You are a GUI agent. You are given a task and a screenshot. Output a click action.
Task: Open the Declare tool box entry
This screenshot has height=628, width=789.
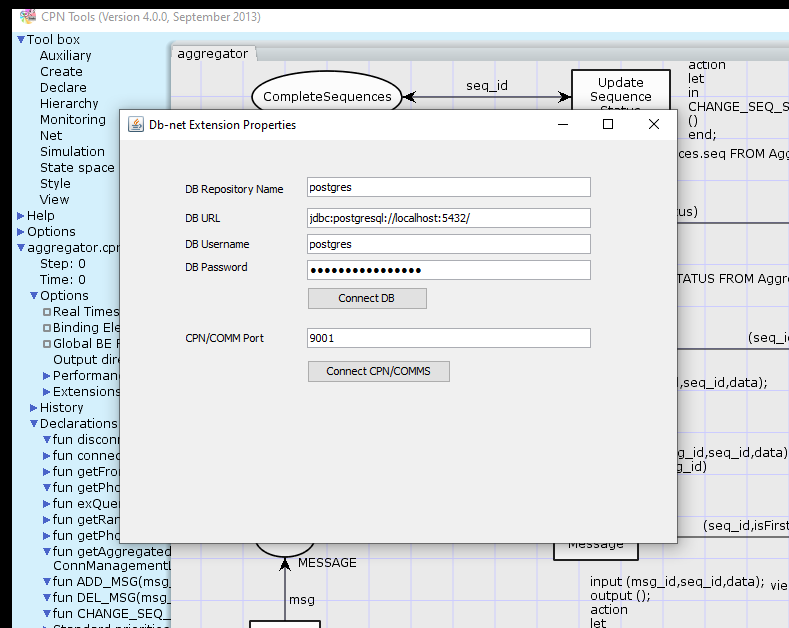[63, 88]
